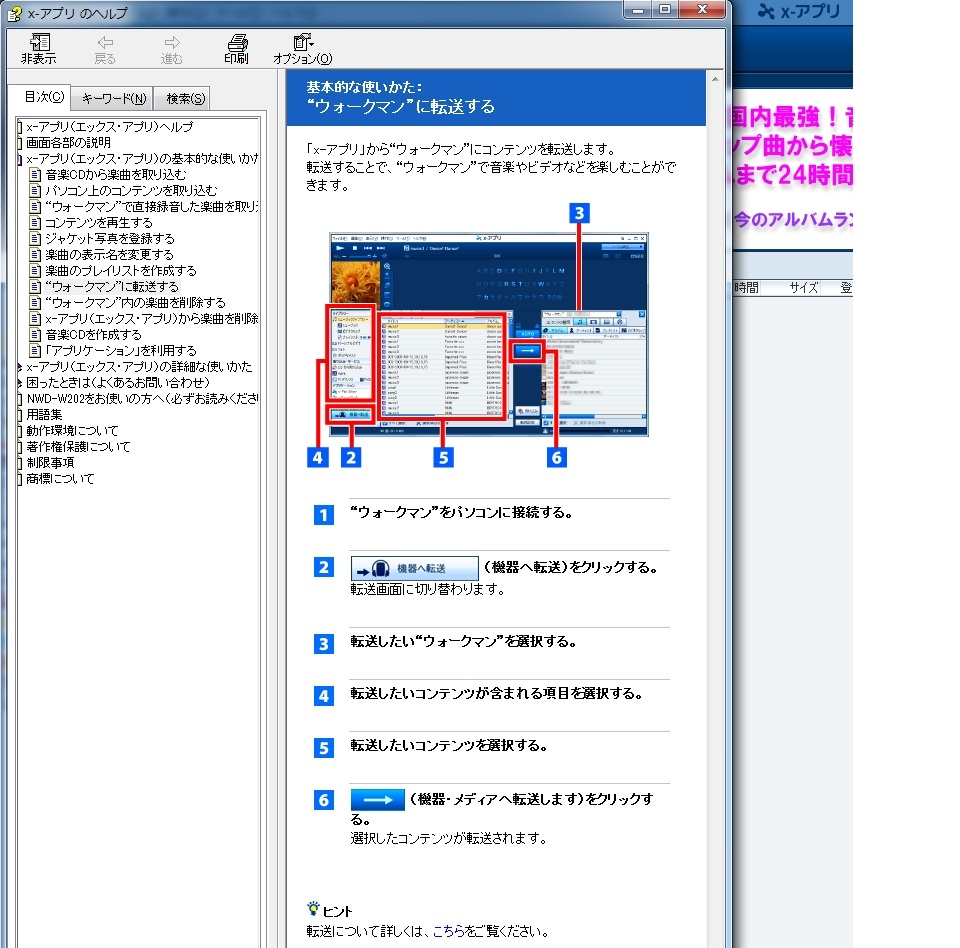Click the 進む (Forward) toolbar arrow

click(x=172, y=49)
